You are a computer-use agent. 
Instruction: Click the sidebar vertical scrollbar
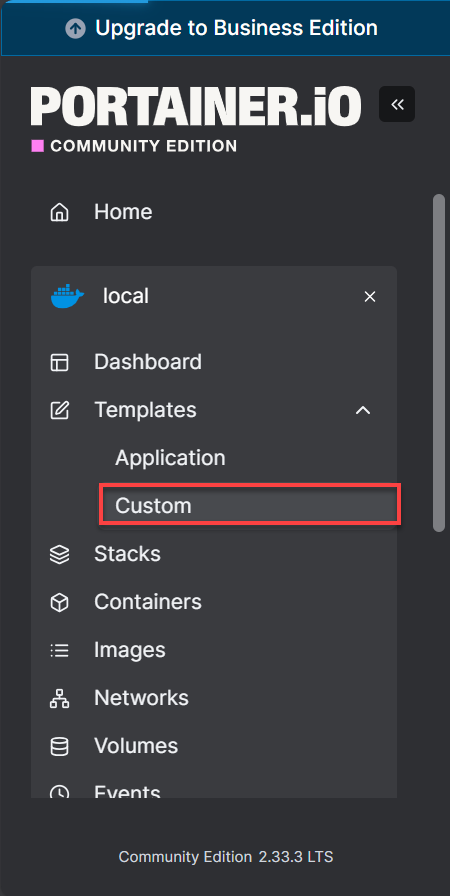pos(439,363)
